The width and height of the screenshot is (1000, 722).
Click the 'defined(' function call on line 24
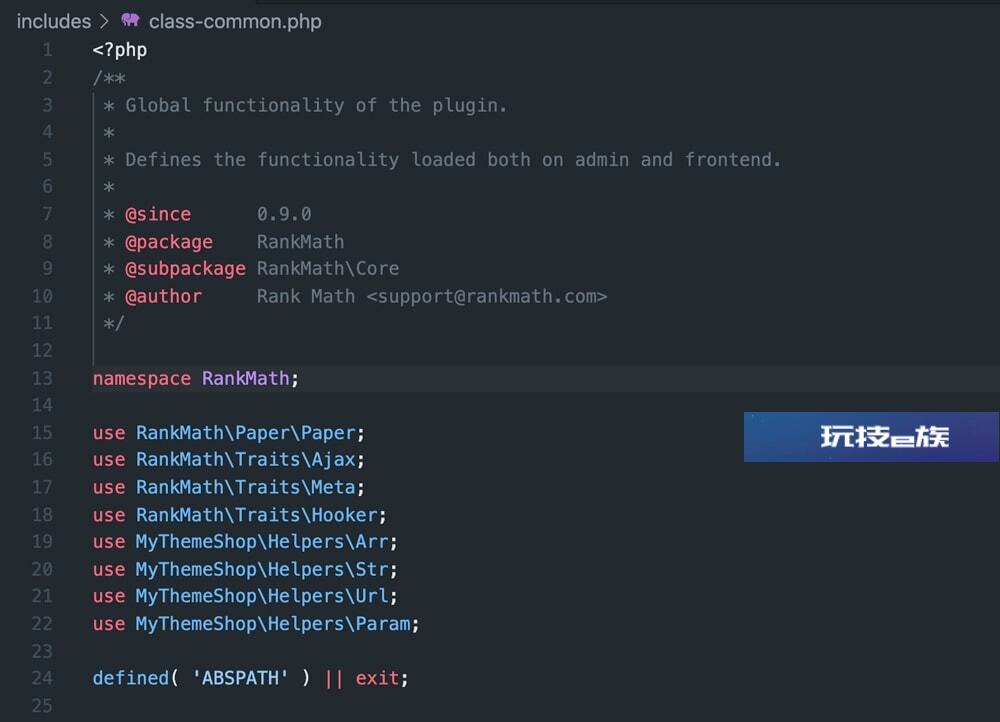click(136, 678)
